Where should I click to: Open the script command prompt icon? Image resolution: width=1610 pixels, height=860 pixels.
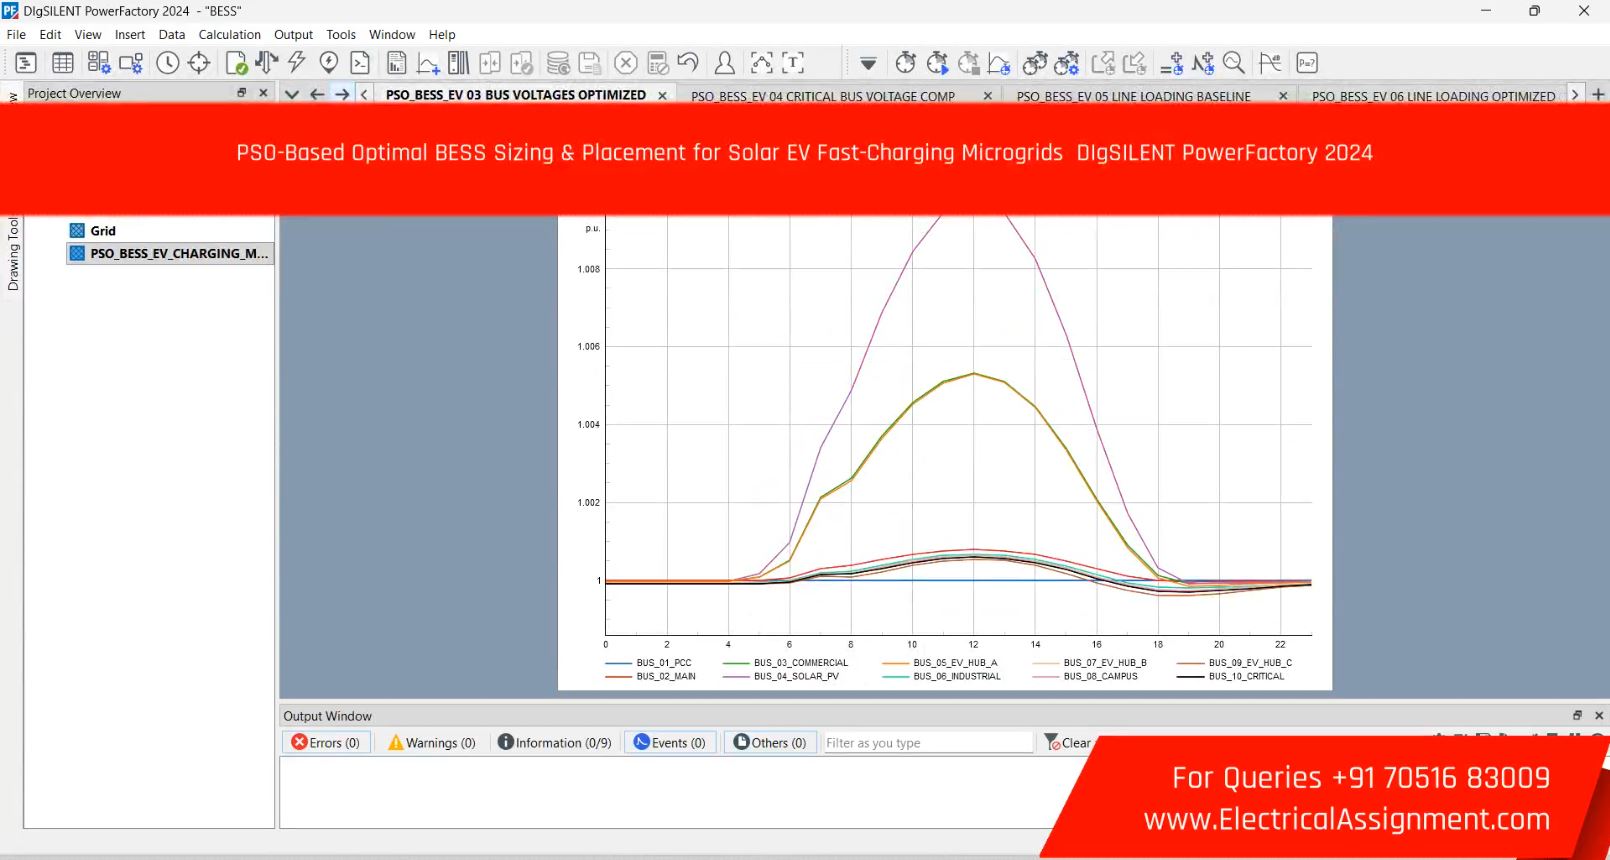pyautogui.click(x=360, y=63)
